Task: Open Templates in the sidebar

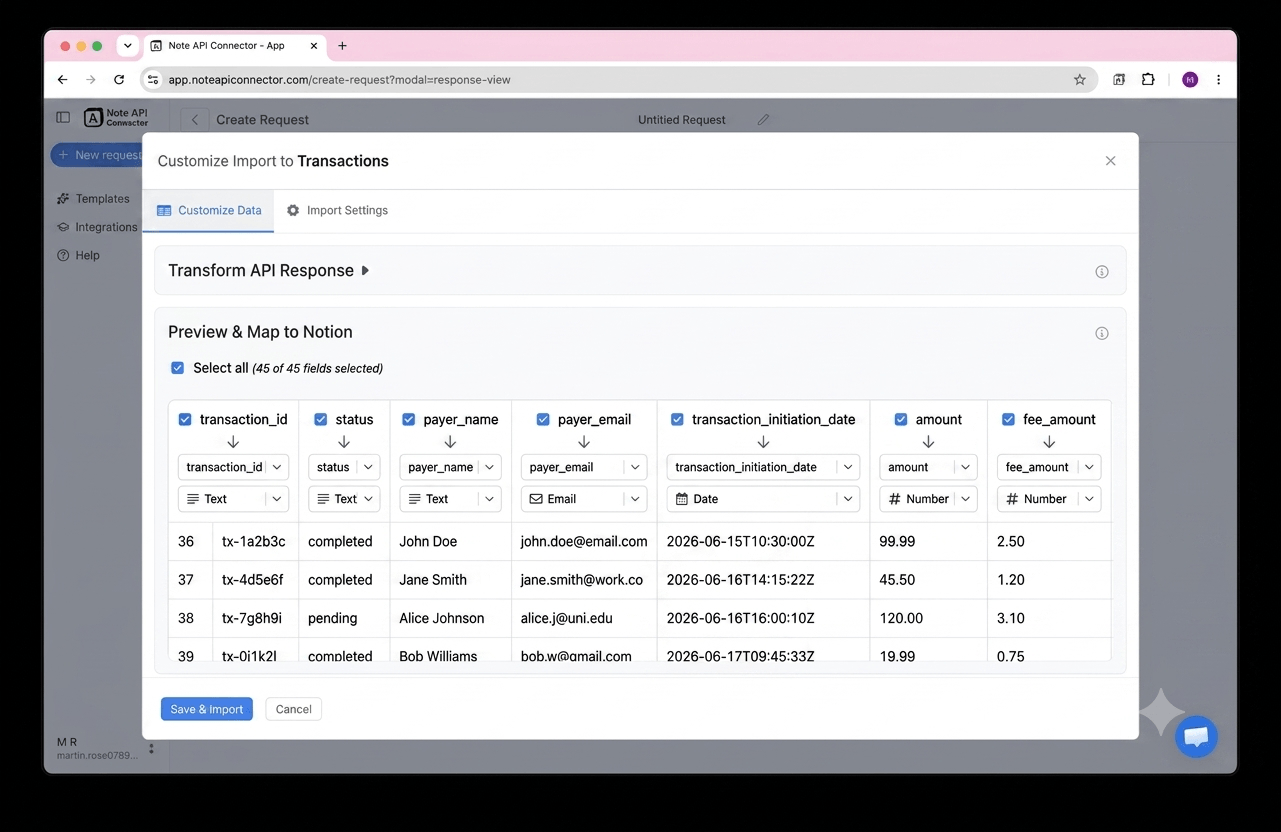Action: pyautogui.click(x=93, y=199)
